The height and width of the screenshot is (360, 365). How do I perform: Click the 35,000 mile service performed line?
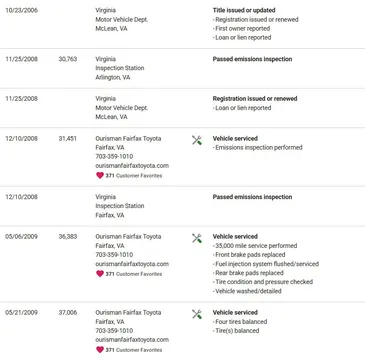tap(255, 246)
